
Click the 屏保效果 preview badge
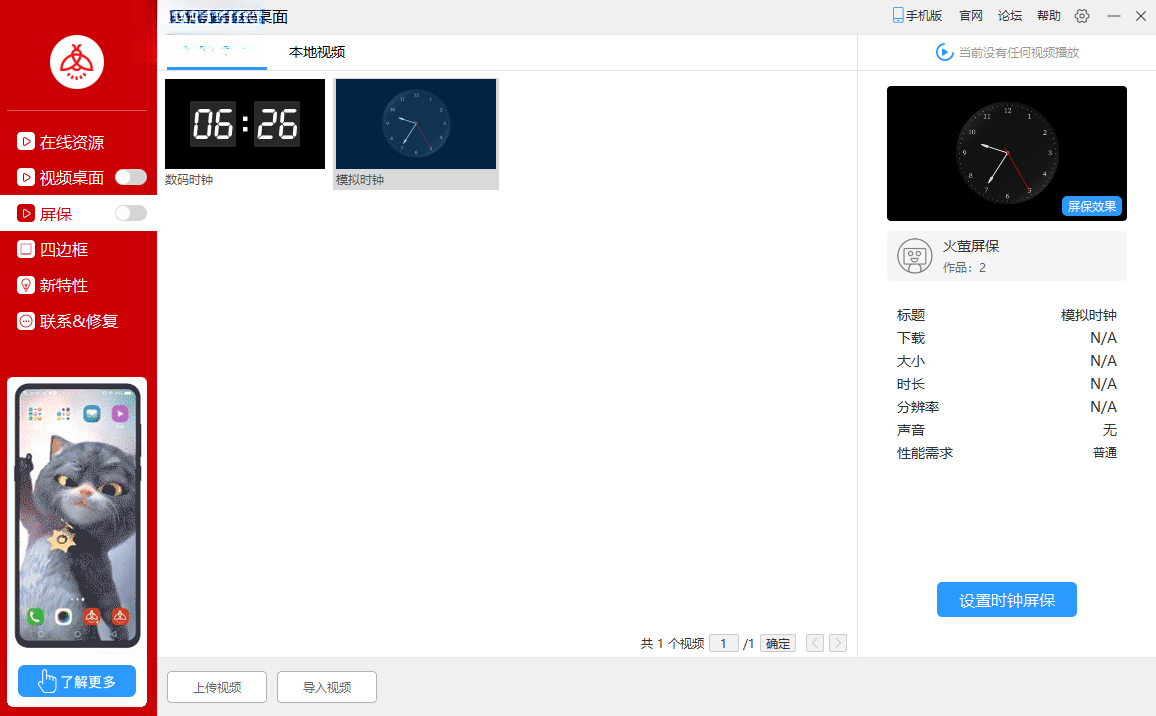pos(1092,206)
